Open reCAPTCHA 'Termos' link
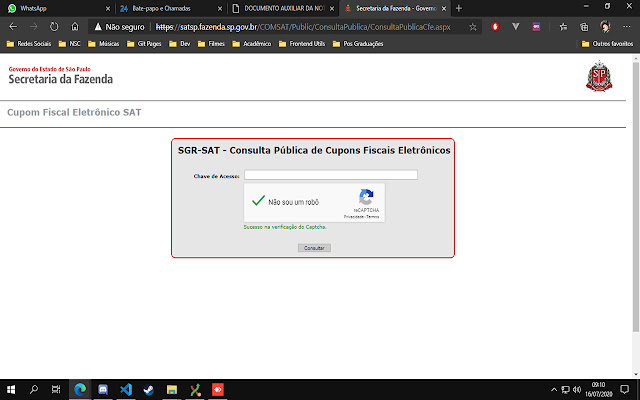 coord(373,217)
